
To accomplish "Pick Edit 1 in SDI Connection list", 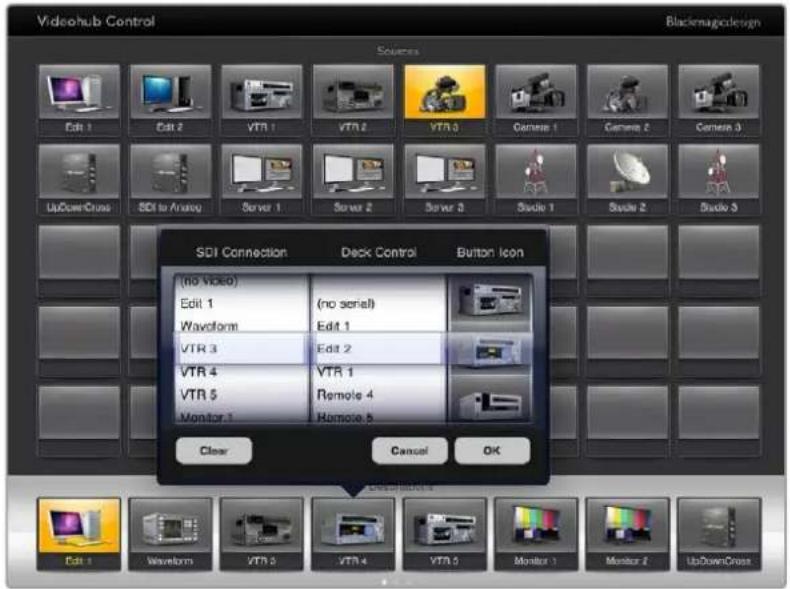I will pyautogui.click(x=241, y=303).
